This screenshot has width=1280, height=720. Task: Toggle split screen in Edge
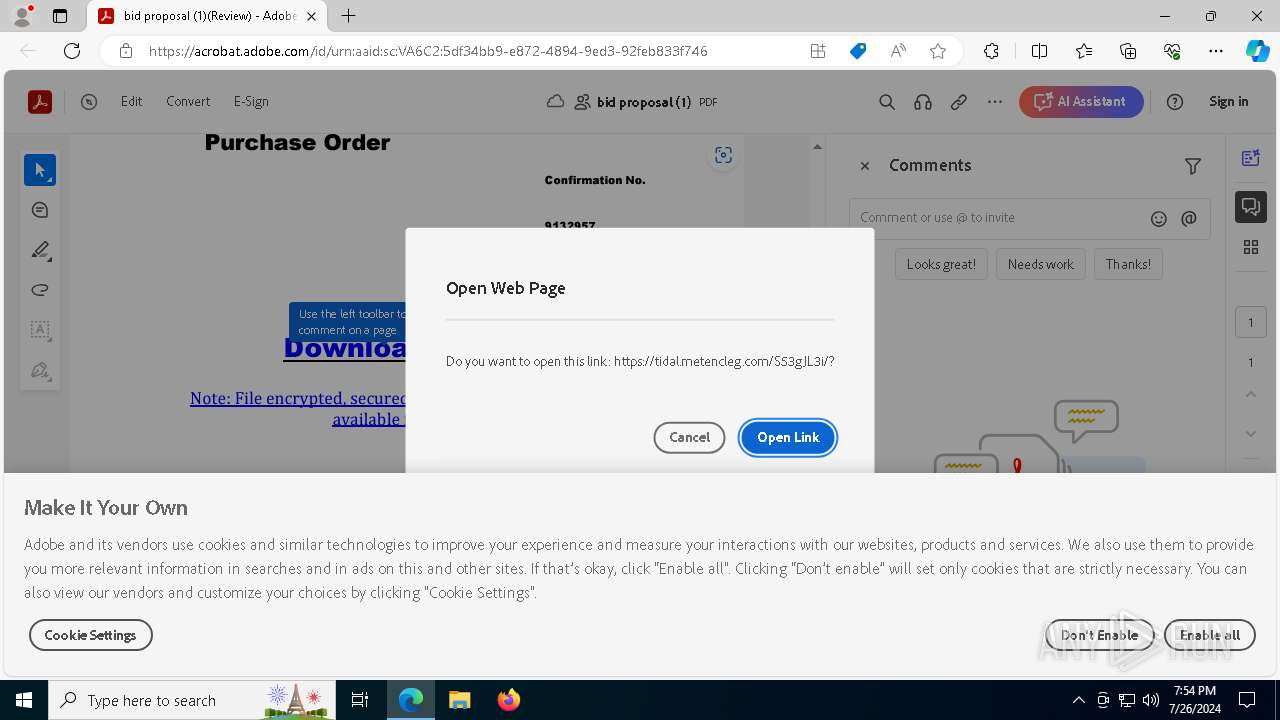click(x=1039, y=51)
